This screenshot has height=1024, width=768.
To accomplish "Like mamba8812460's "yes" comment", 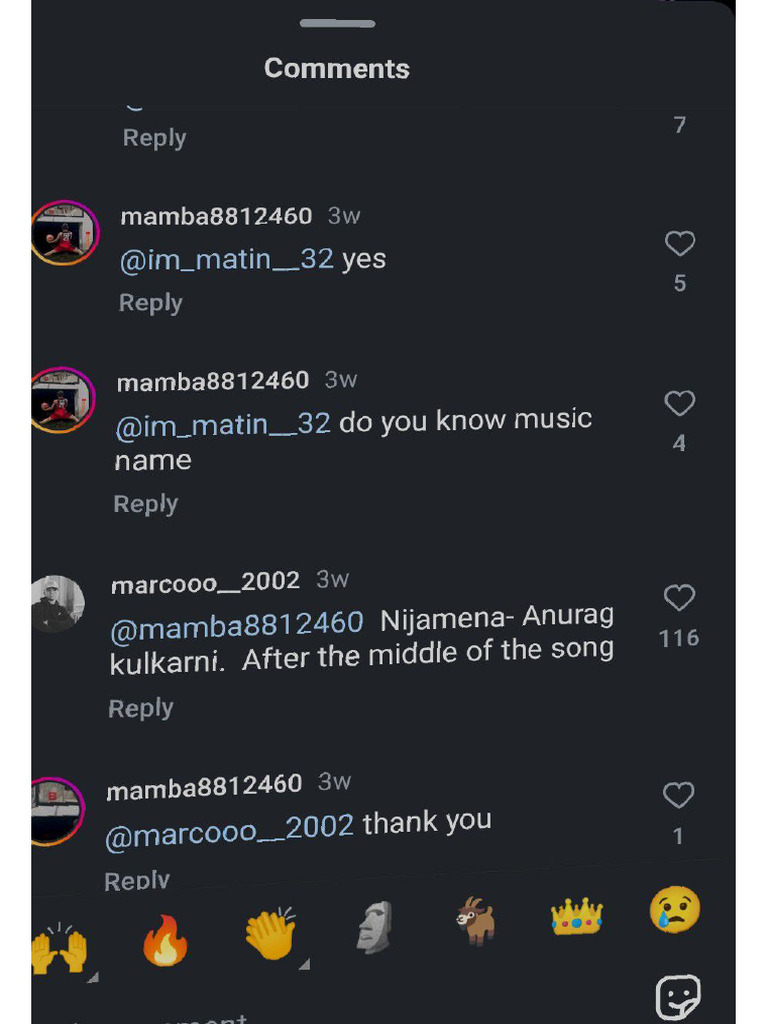I will (680, 243).
